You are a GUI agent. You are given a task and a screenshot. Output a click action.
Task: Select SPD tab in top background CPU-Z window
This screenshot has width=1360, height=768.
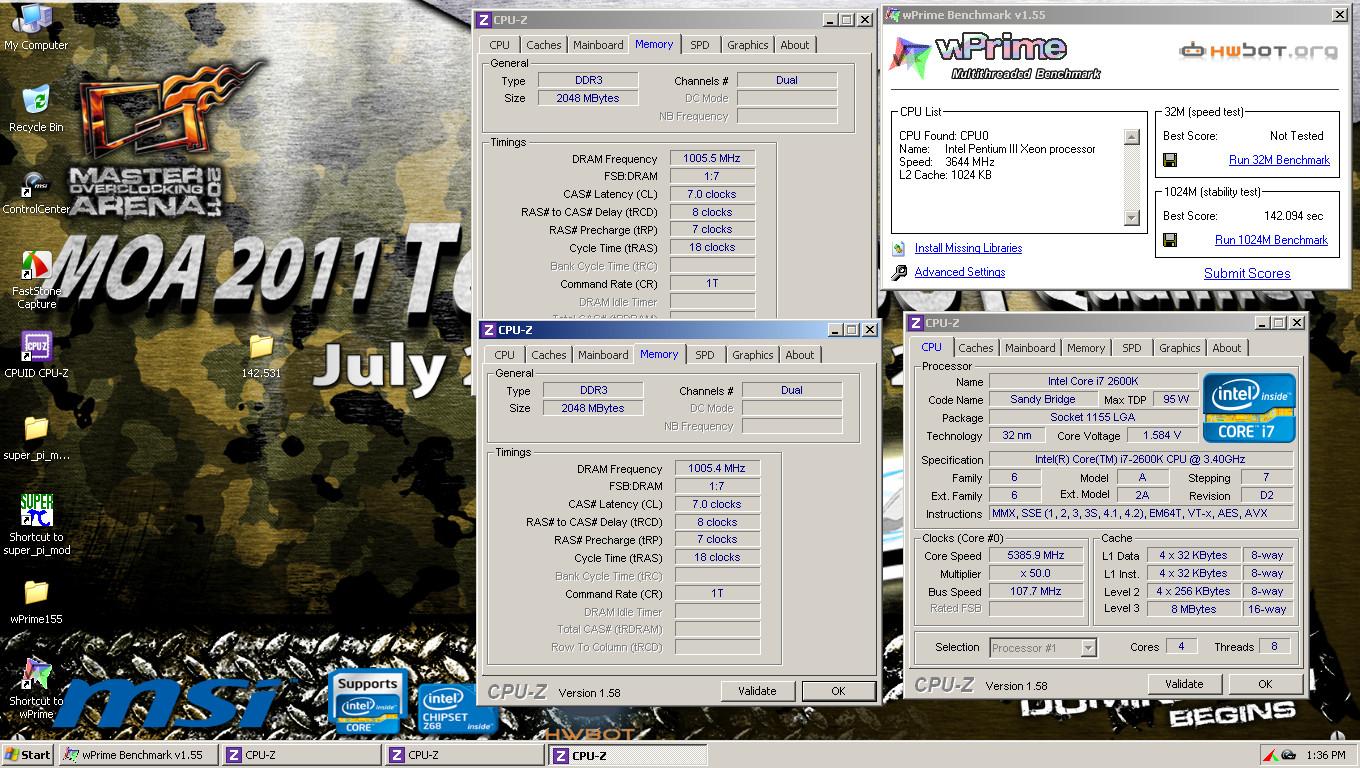click(700, 45)
